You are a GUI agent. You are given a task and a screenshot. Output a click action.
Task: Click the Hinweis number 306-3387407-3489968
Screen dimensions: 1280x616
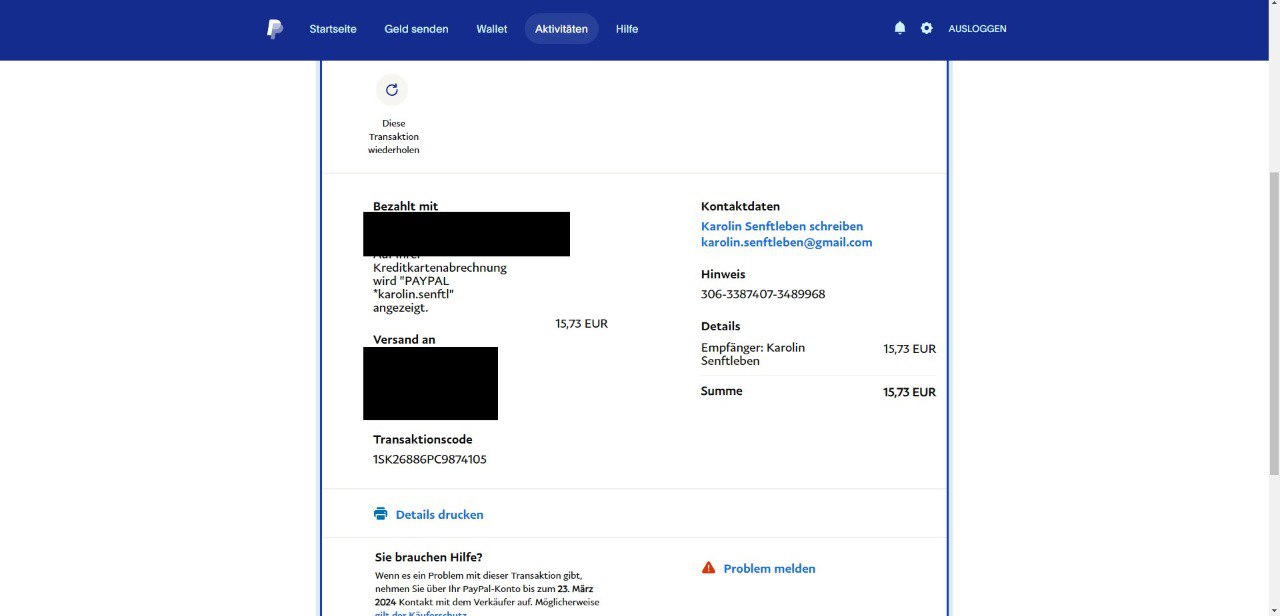coord(763,294)
